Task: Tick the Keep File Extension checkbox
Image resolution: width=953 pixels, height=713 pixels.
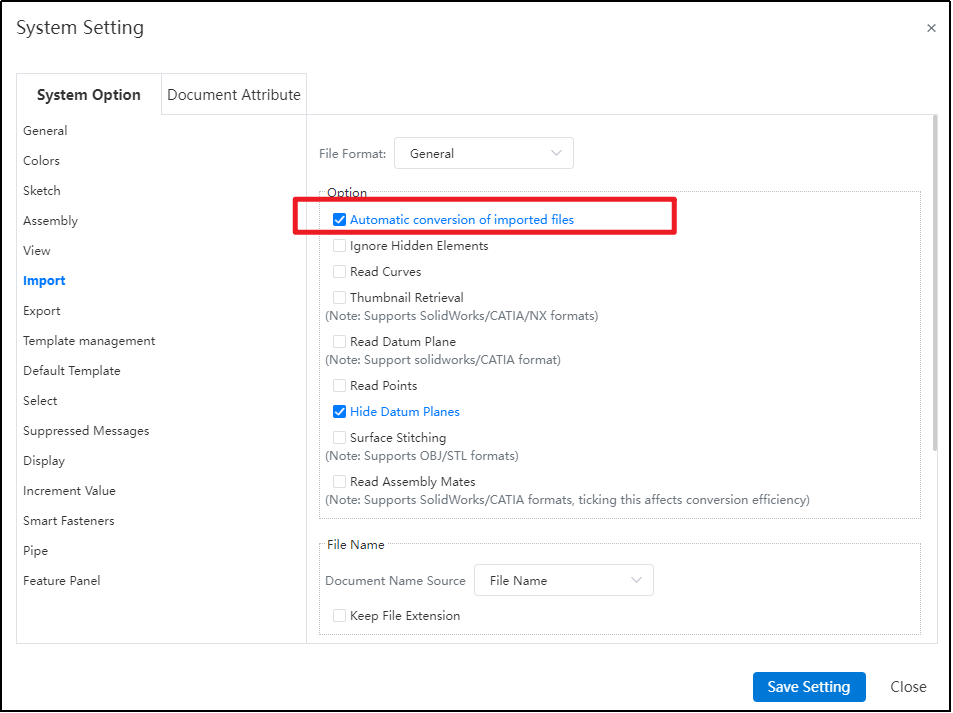Action: coord(340,616)
